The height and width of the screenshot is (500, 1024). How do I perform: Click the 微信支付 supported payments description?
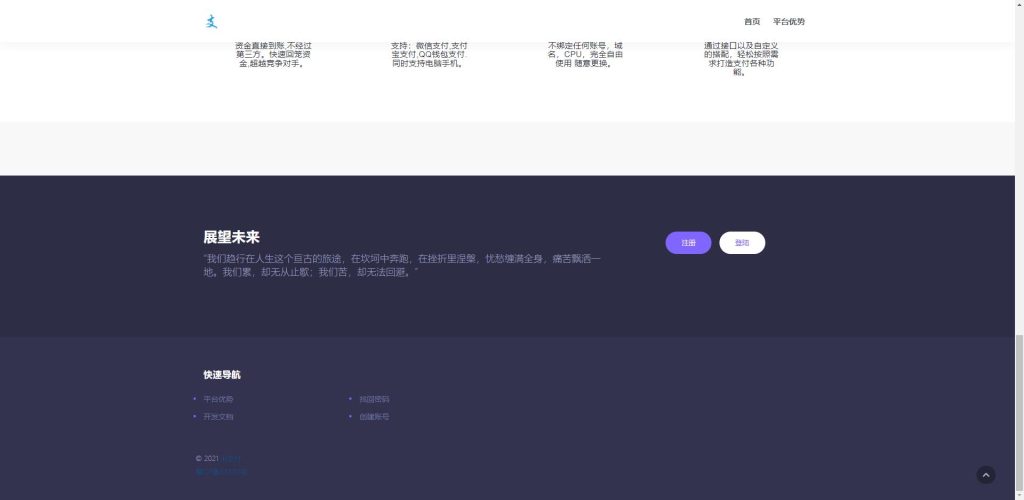point(429,54)
